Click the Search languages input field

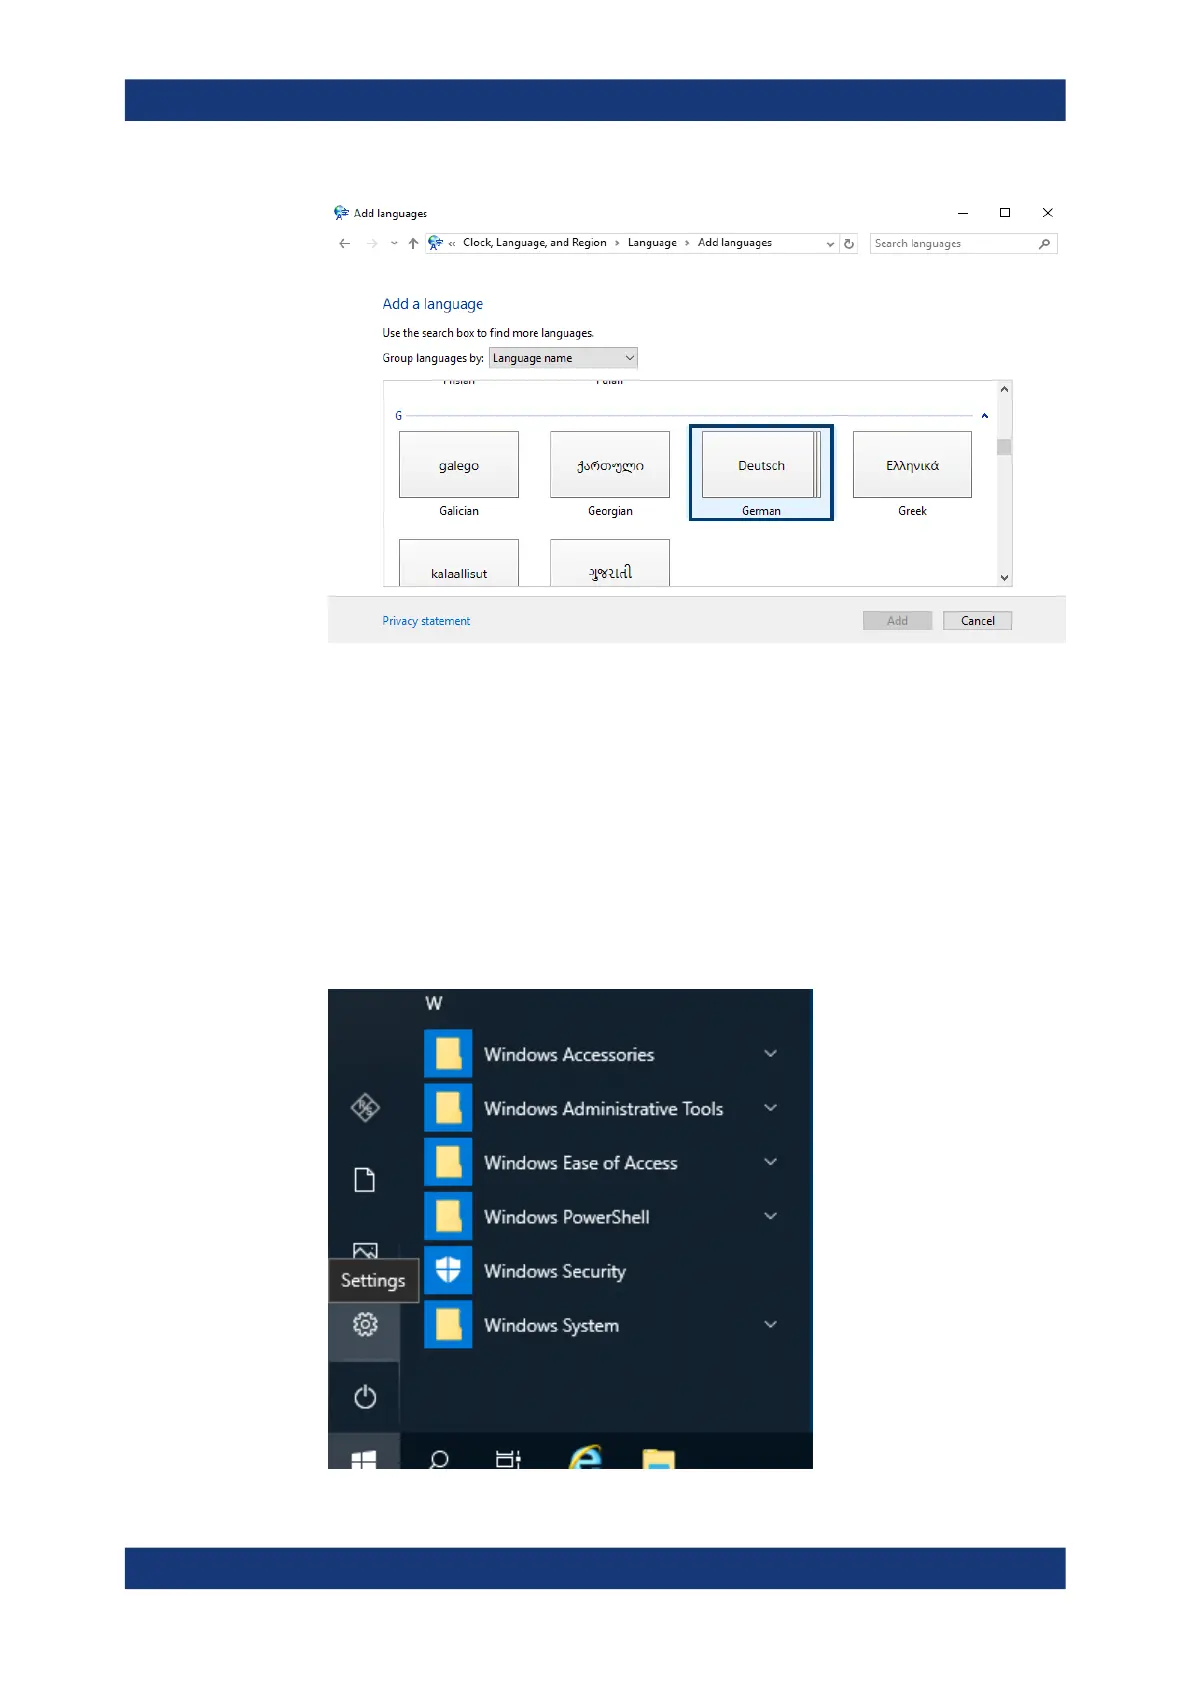point(963,243)
